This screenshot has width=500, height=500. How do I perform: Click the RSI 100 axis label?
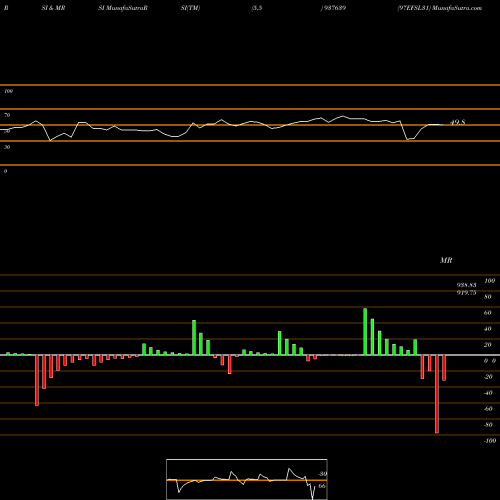(x=8, y=91)
